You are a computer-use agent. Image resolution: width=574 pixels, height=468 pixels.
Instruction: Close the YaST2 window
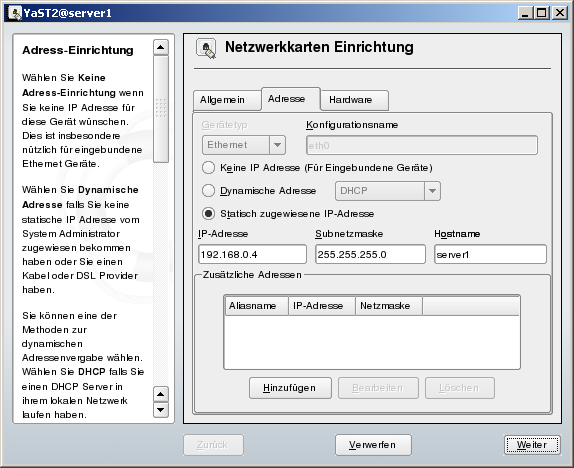559,13
